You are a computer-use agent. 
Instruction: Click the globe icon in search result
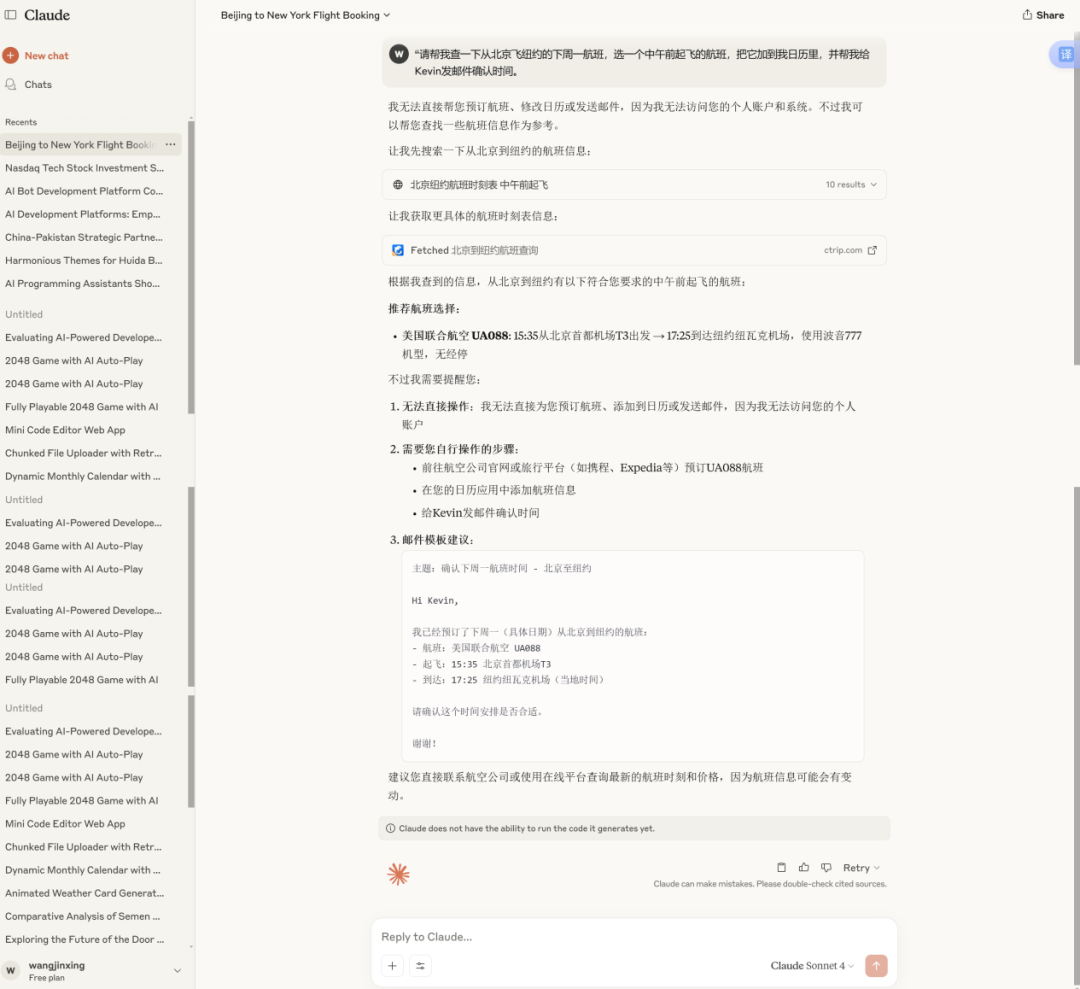point(397,185)
